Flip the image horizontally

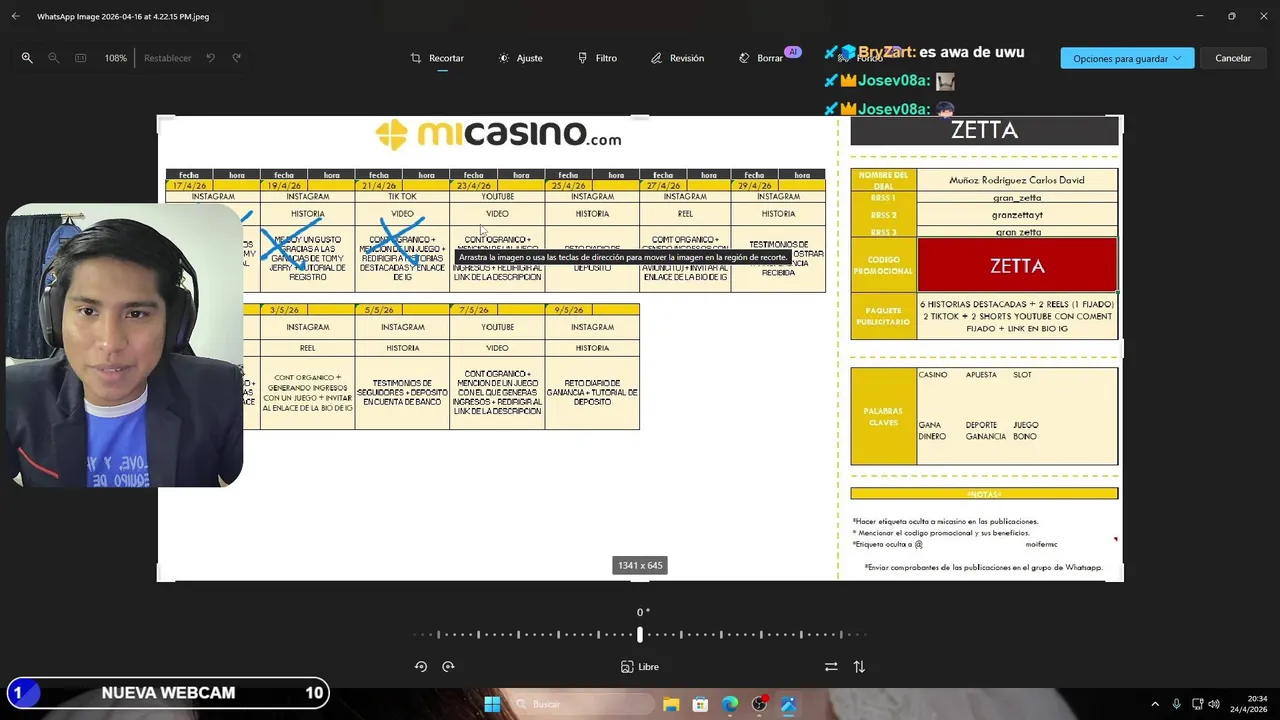[x=831, y=667]
